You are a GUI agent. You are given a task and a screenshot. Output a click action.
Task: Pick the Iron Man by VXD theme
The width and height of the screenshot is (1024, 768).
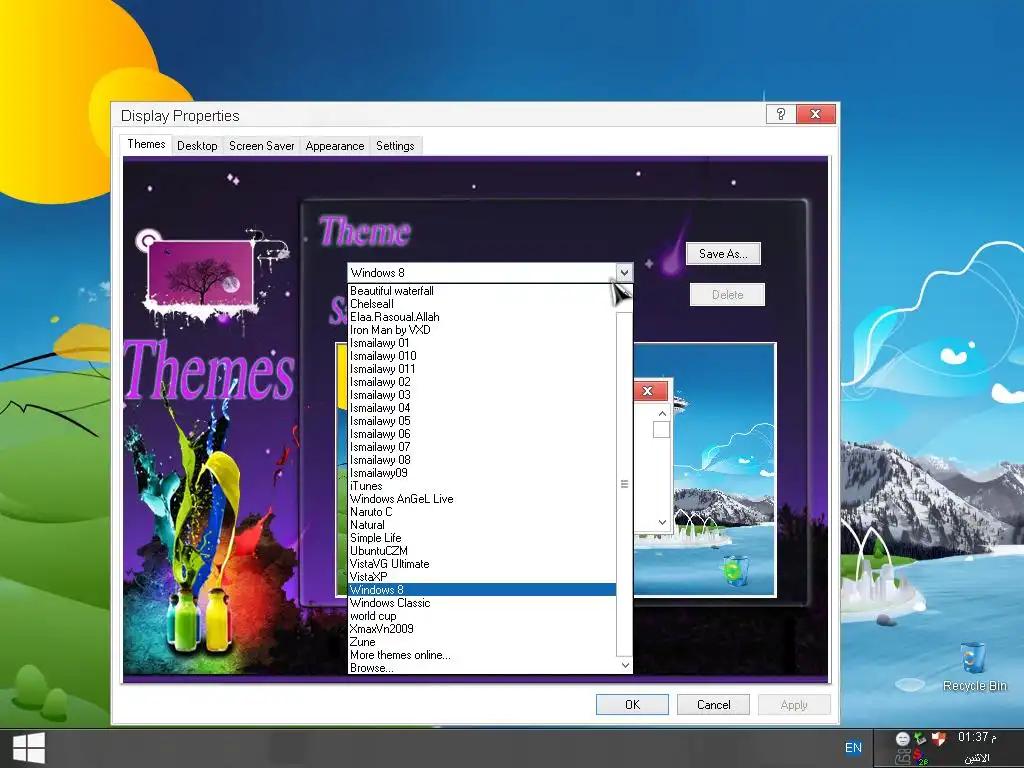click(x=483, y=330)
